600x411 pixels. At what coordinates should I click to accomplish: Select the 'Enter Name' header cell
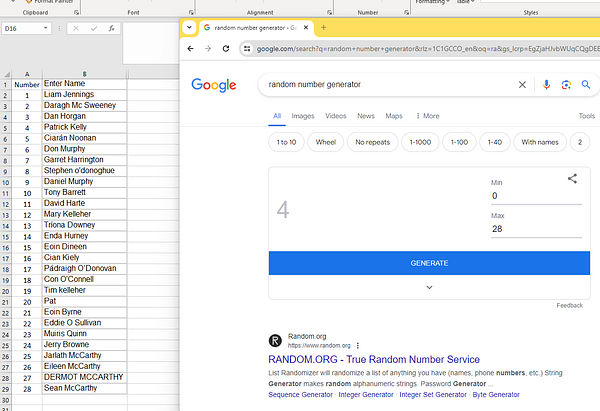[85, 84]
